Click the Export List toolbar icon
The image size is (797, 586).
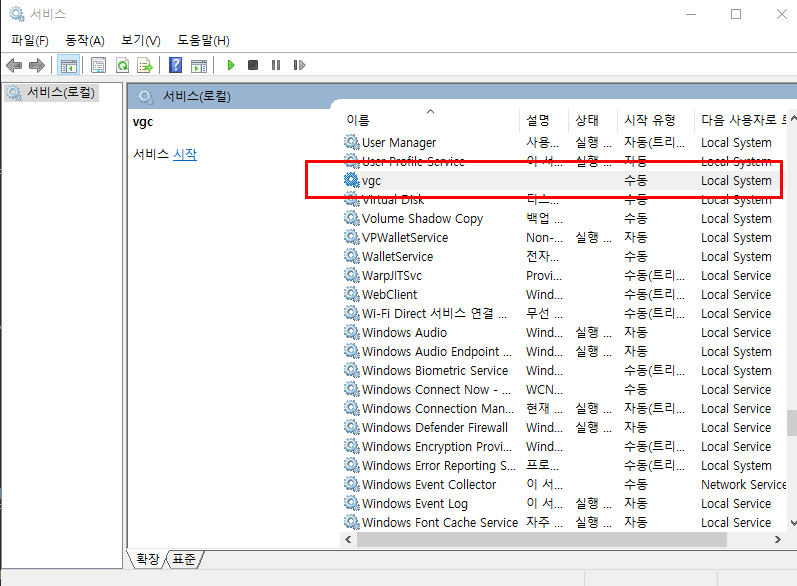[x=144, y=65]
